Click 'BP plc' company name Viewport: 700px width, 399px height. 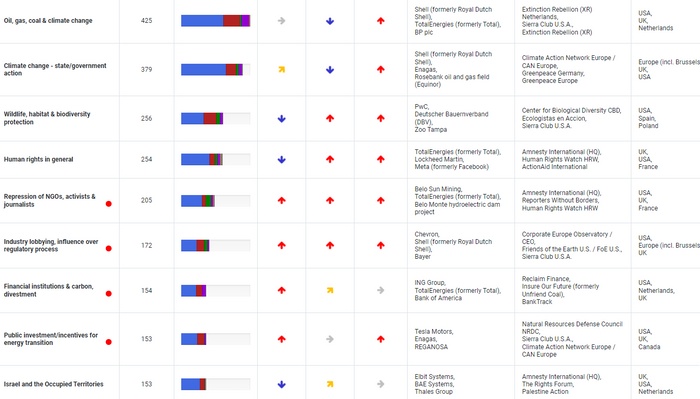click(x=424, y=32)
